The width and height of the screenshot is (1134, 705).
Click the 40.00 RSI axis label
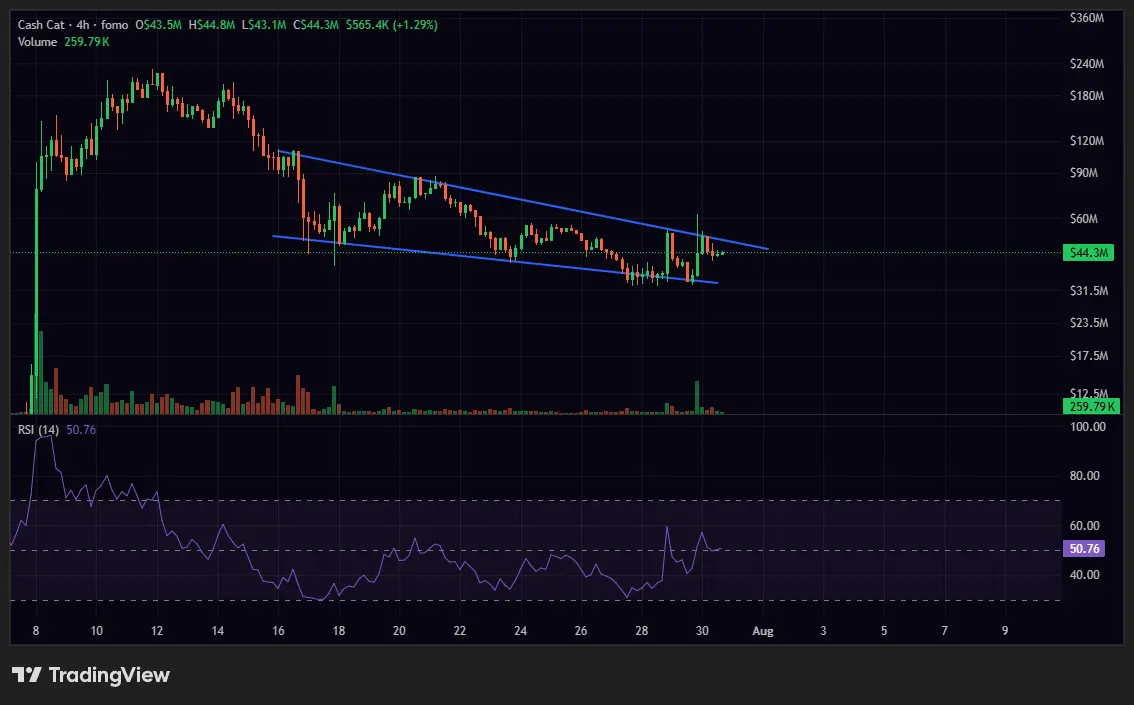[x=1084, y=575]
